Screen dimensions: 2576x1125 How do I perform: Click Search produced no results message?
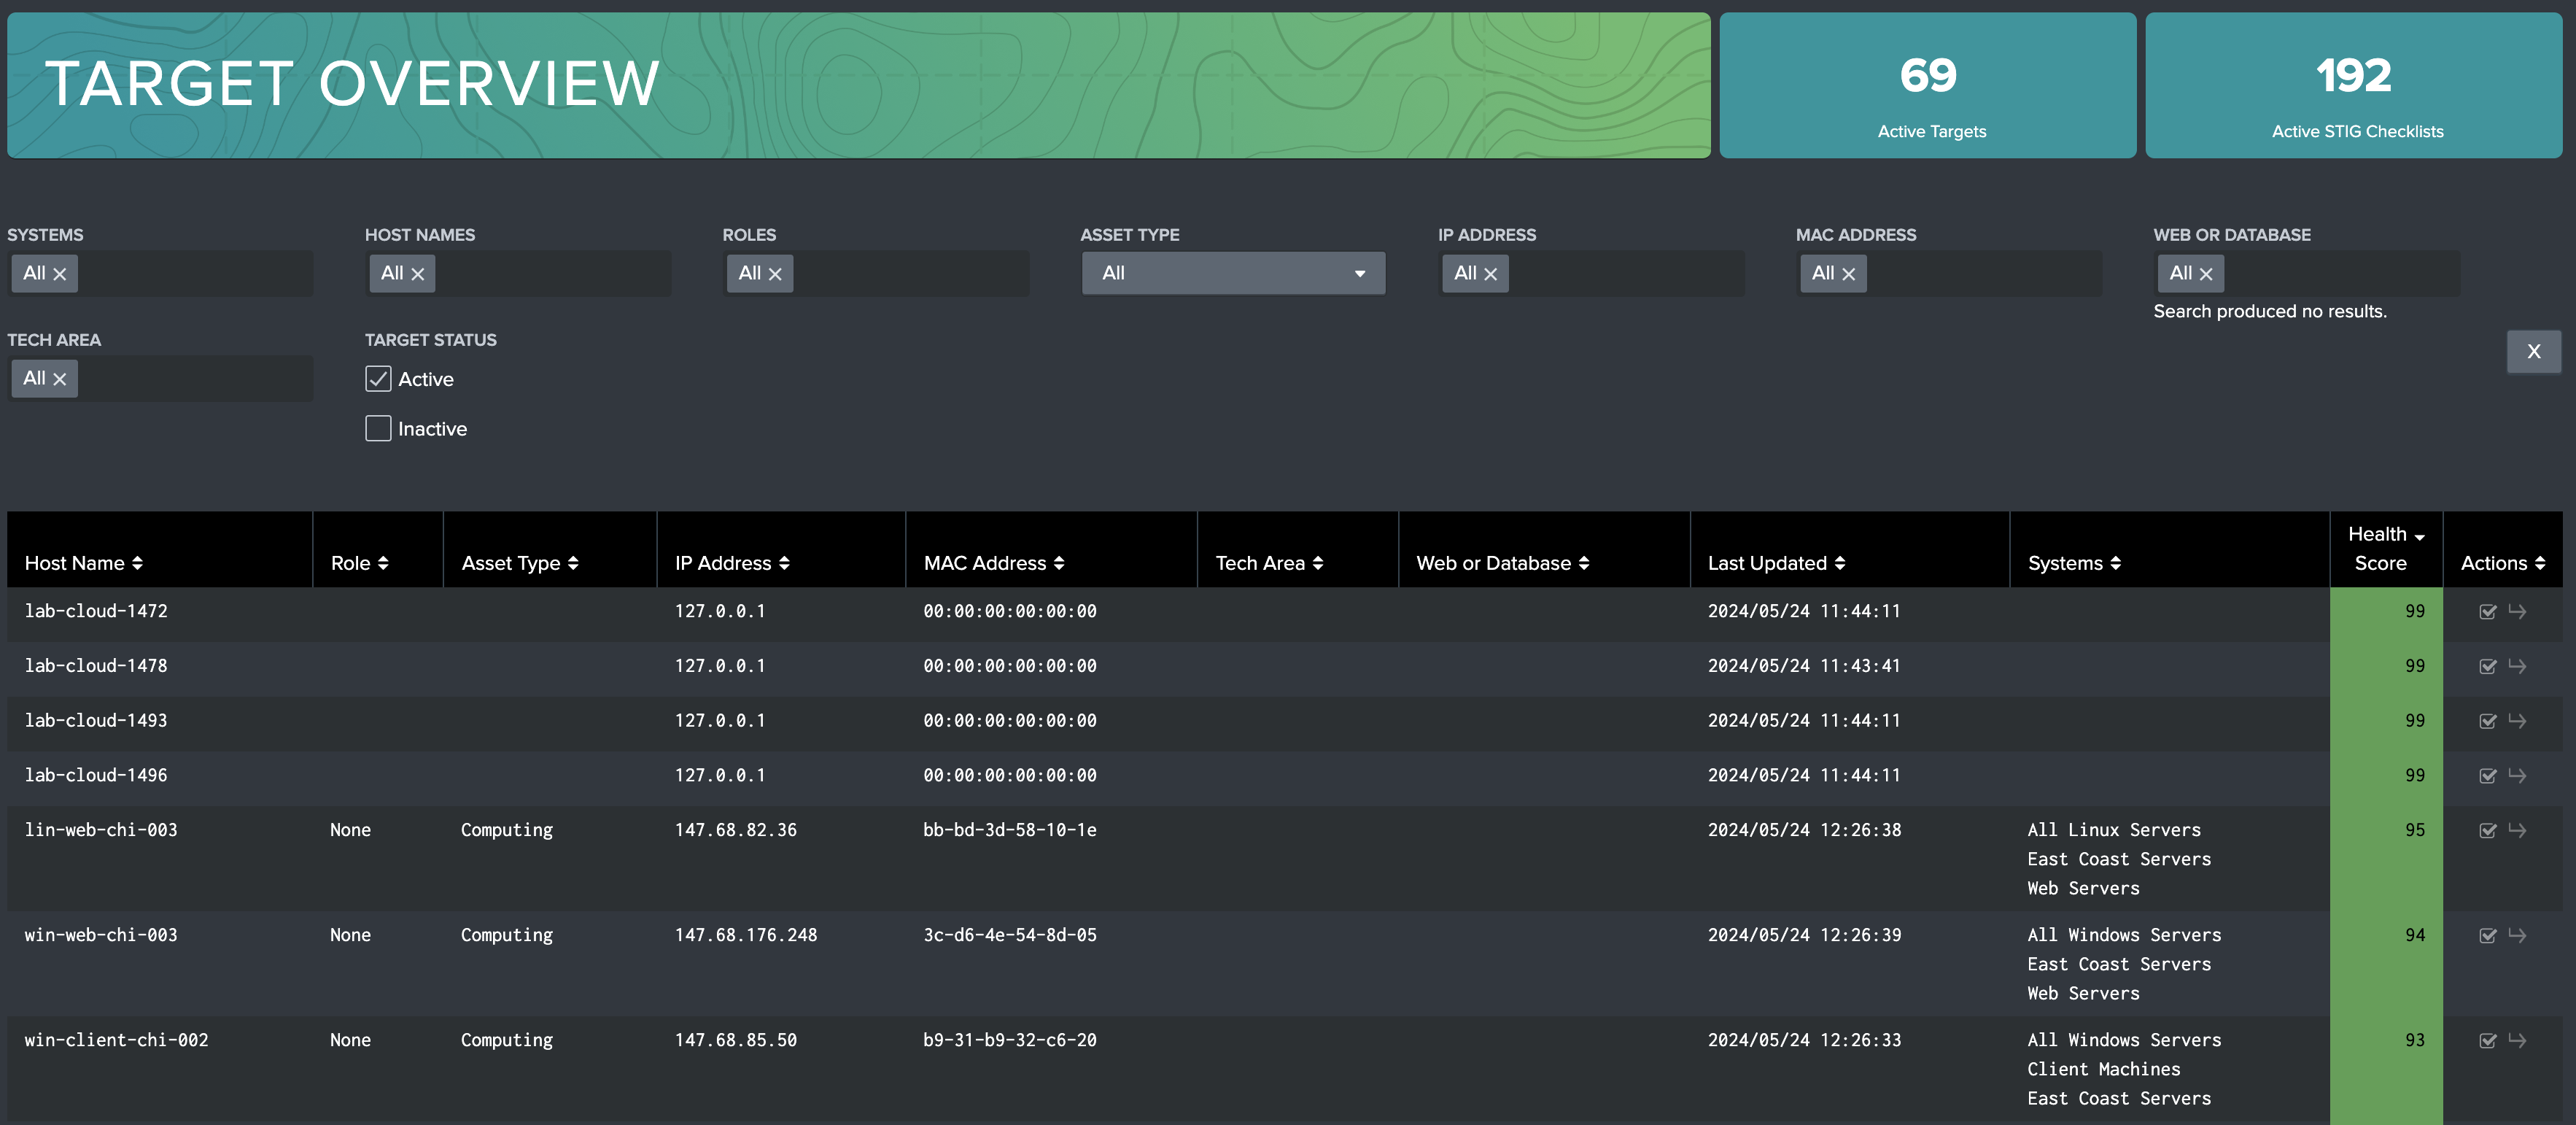2269,311
